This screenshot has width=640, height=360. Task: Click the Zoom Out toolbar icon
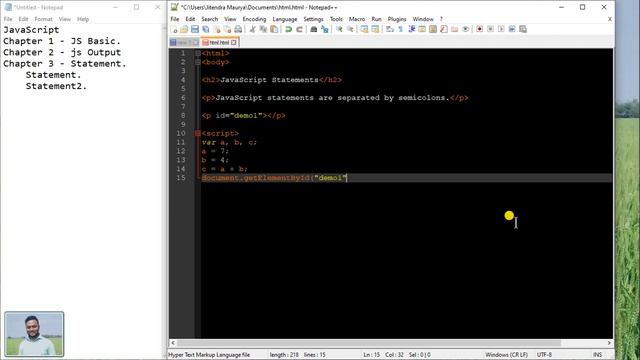click(350, 29)
